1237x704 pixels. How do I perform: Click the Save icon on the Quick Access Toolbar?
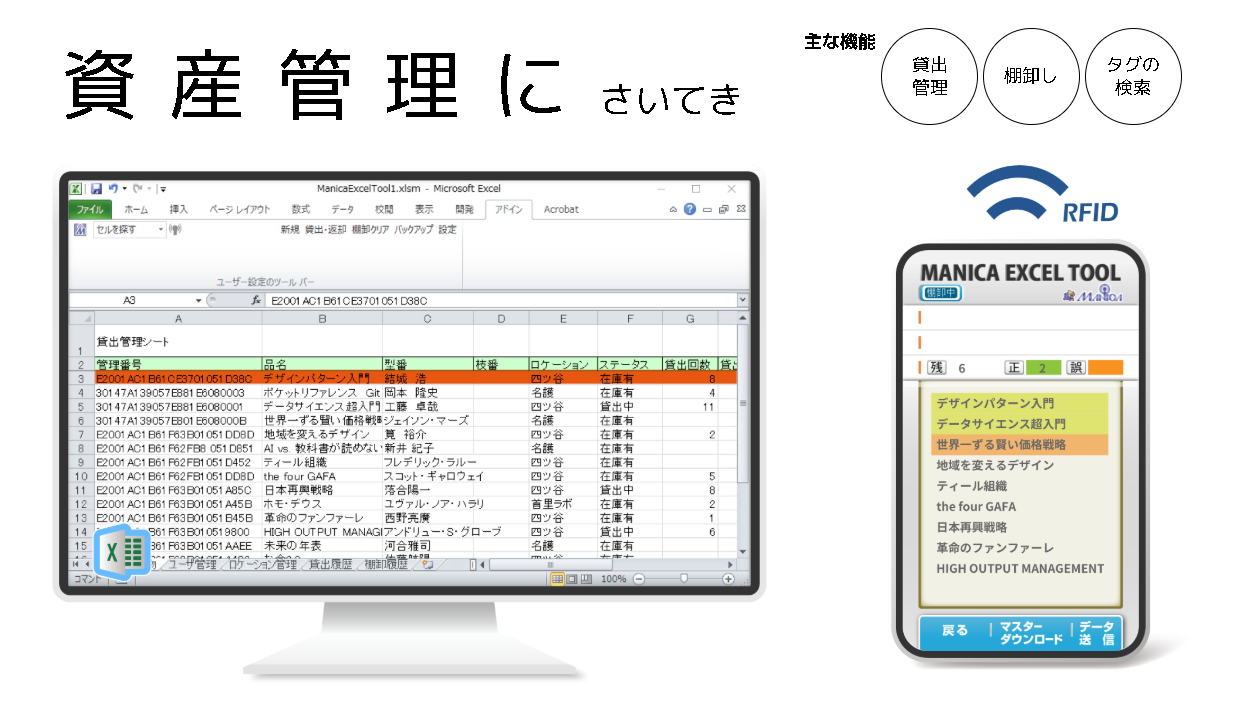tap(96, 188)
